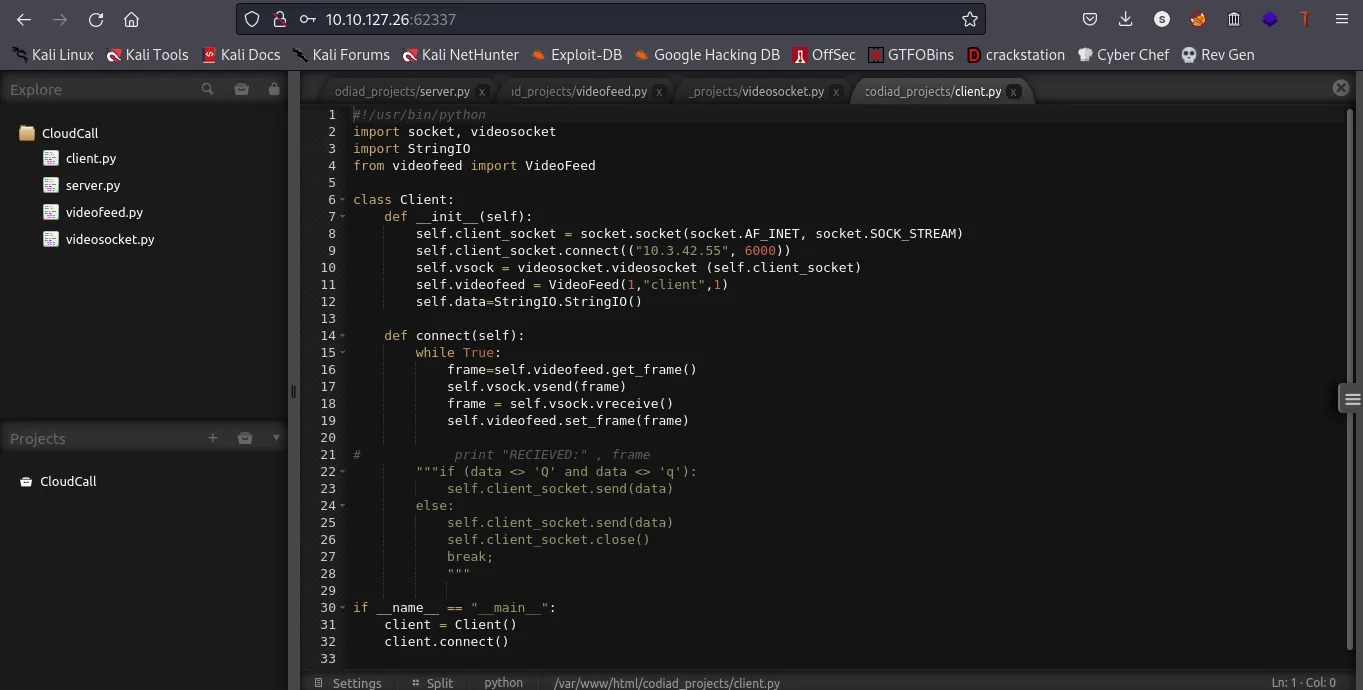Go forward in browser history

tap(60, 19)
